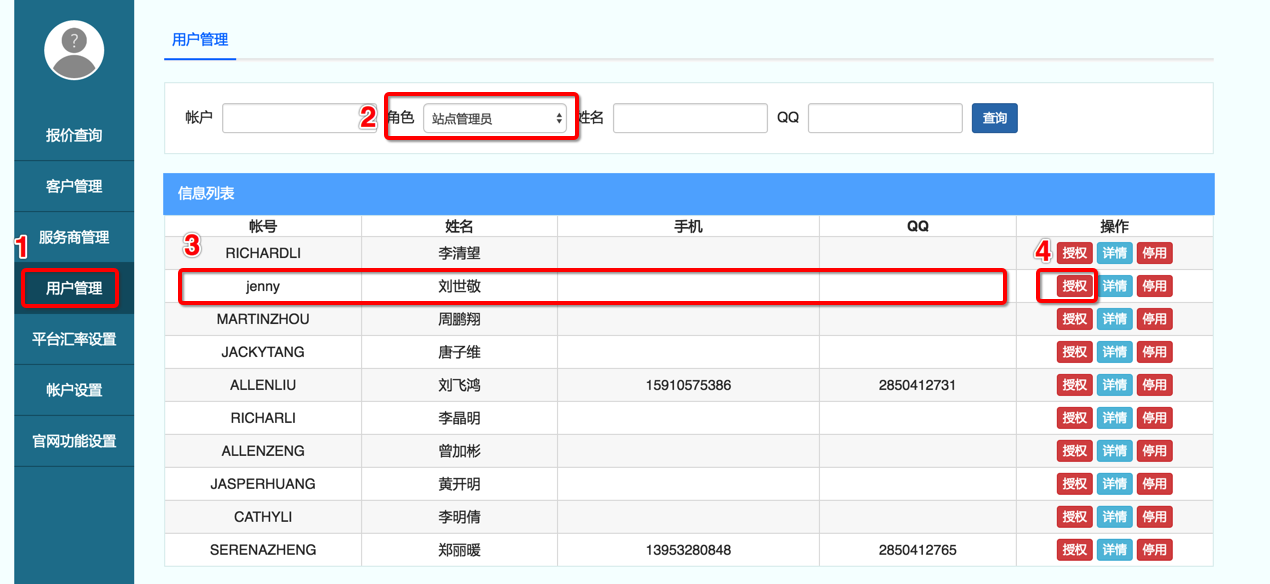View 详情 for RICHARDLI
This screenshot has width=1270, height=584.
[1114, 253]
